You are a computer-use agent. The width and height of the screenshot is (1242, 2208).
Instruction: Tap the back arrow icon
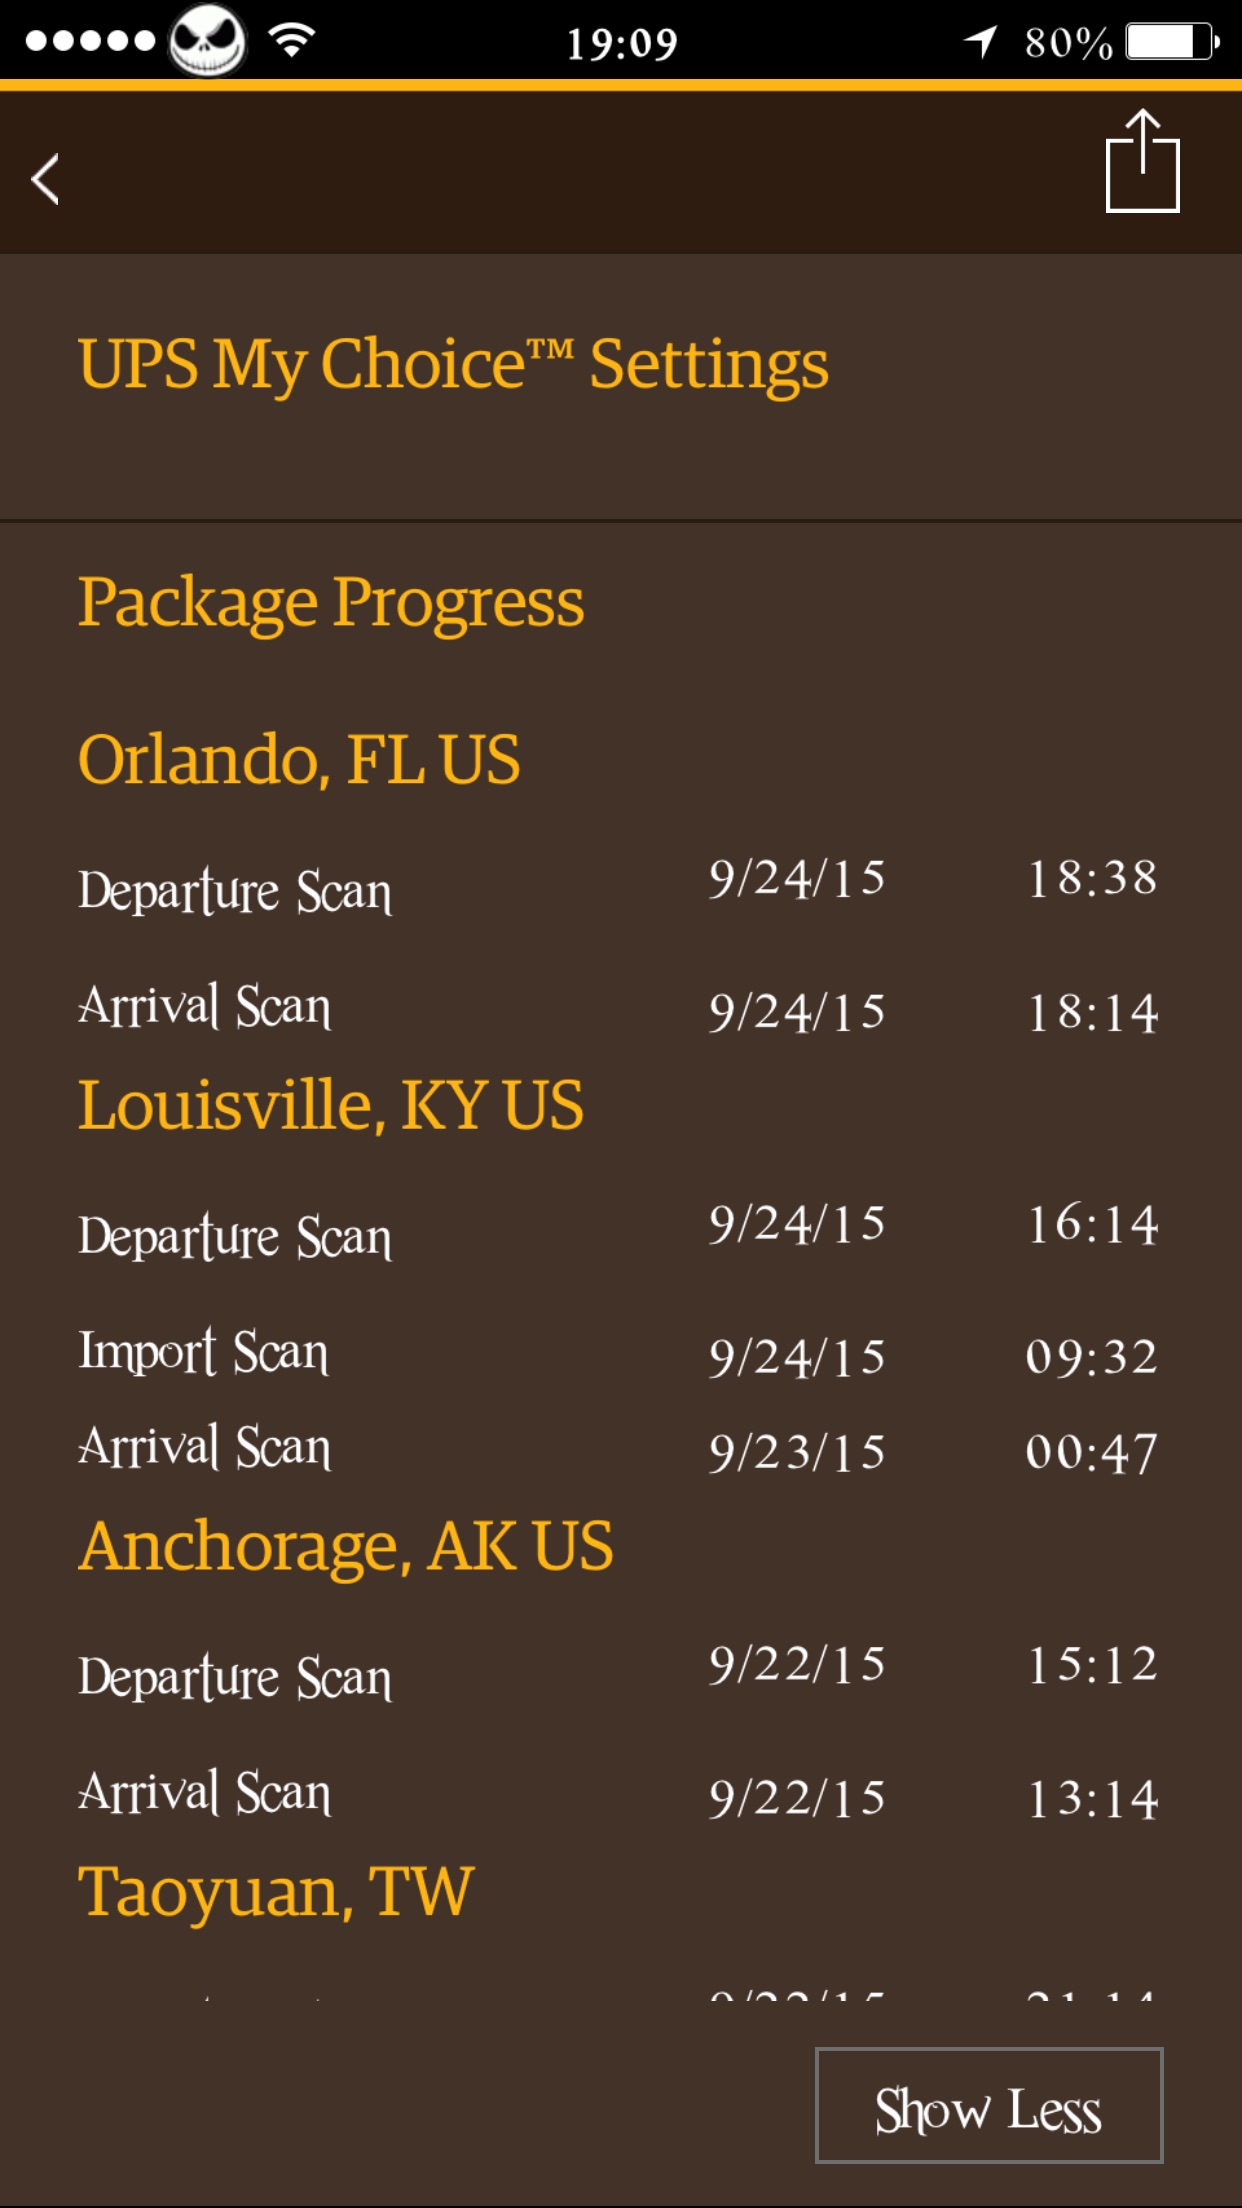tap(46, 179)
